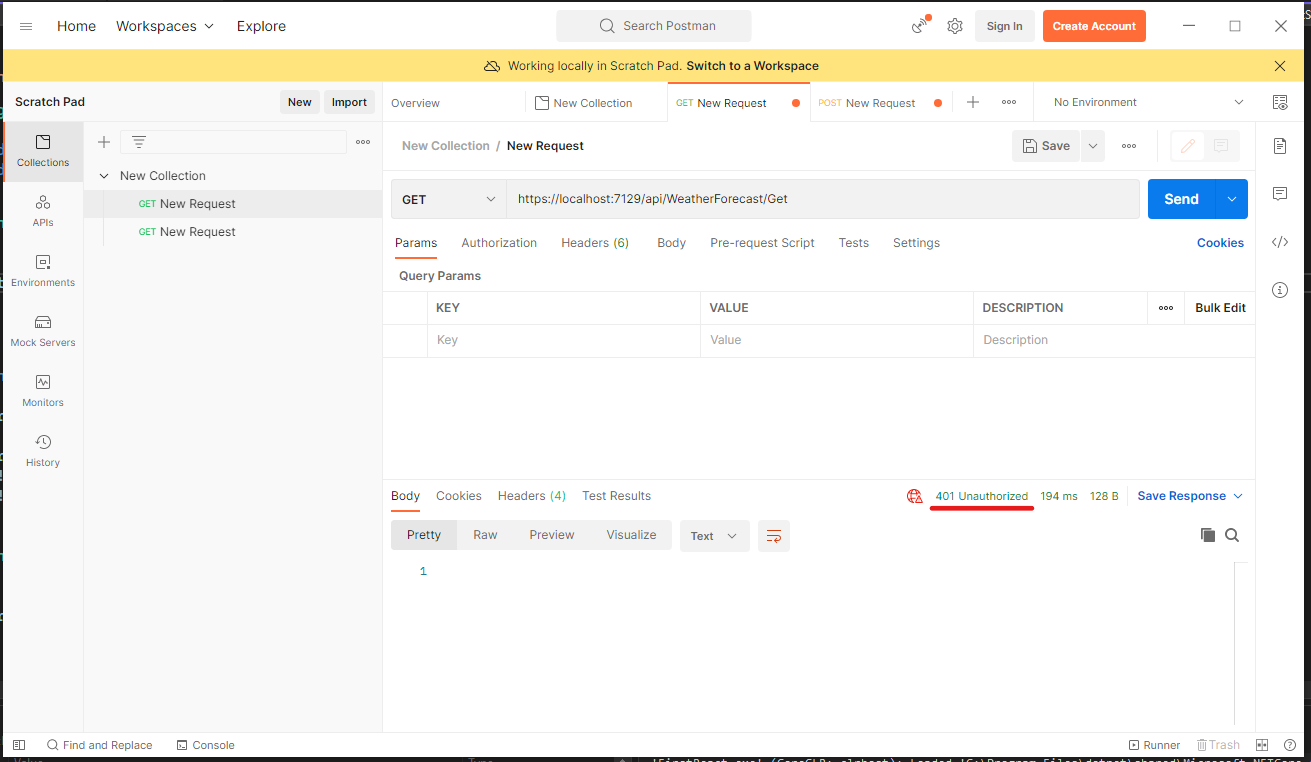Select the Raw response view

[x=485, y=535]
